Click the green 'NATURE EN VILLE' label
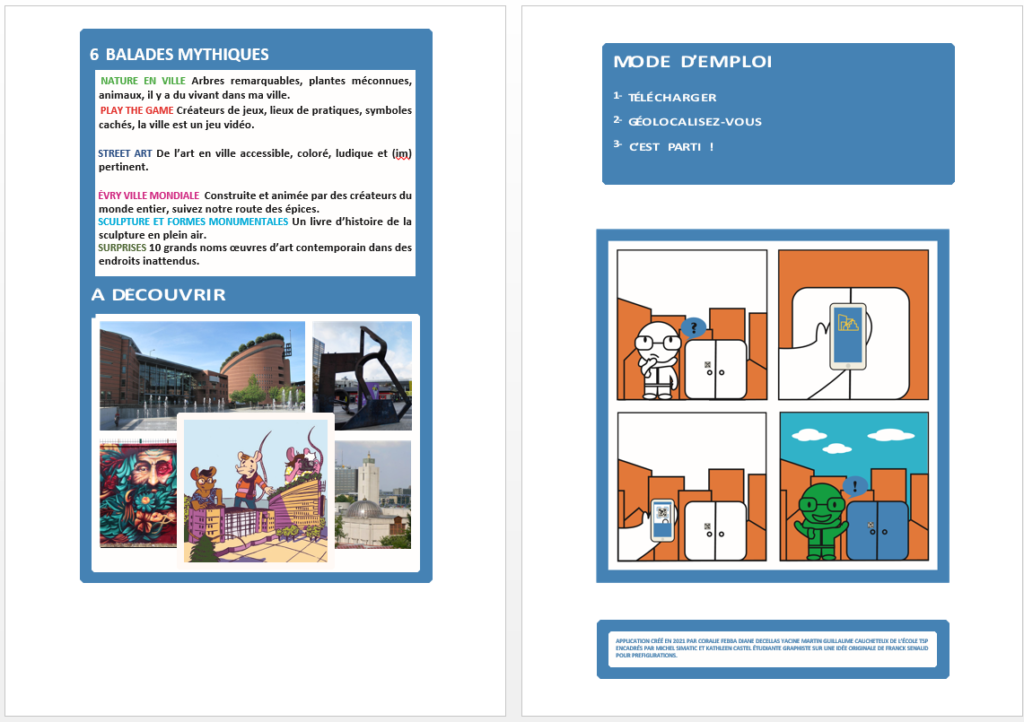This screenshot has width=1024, height=722. point(143,81)
